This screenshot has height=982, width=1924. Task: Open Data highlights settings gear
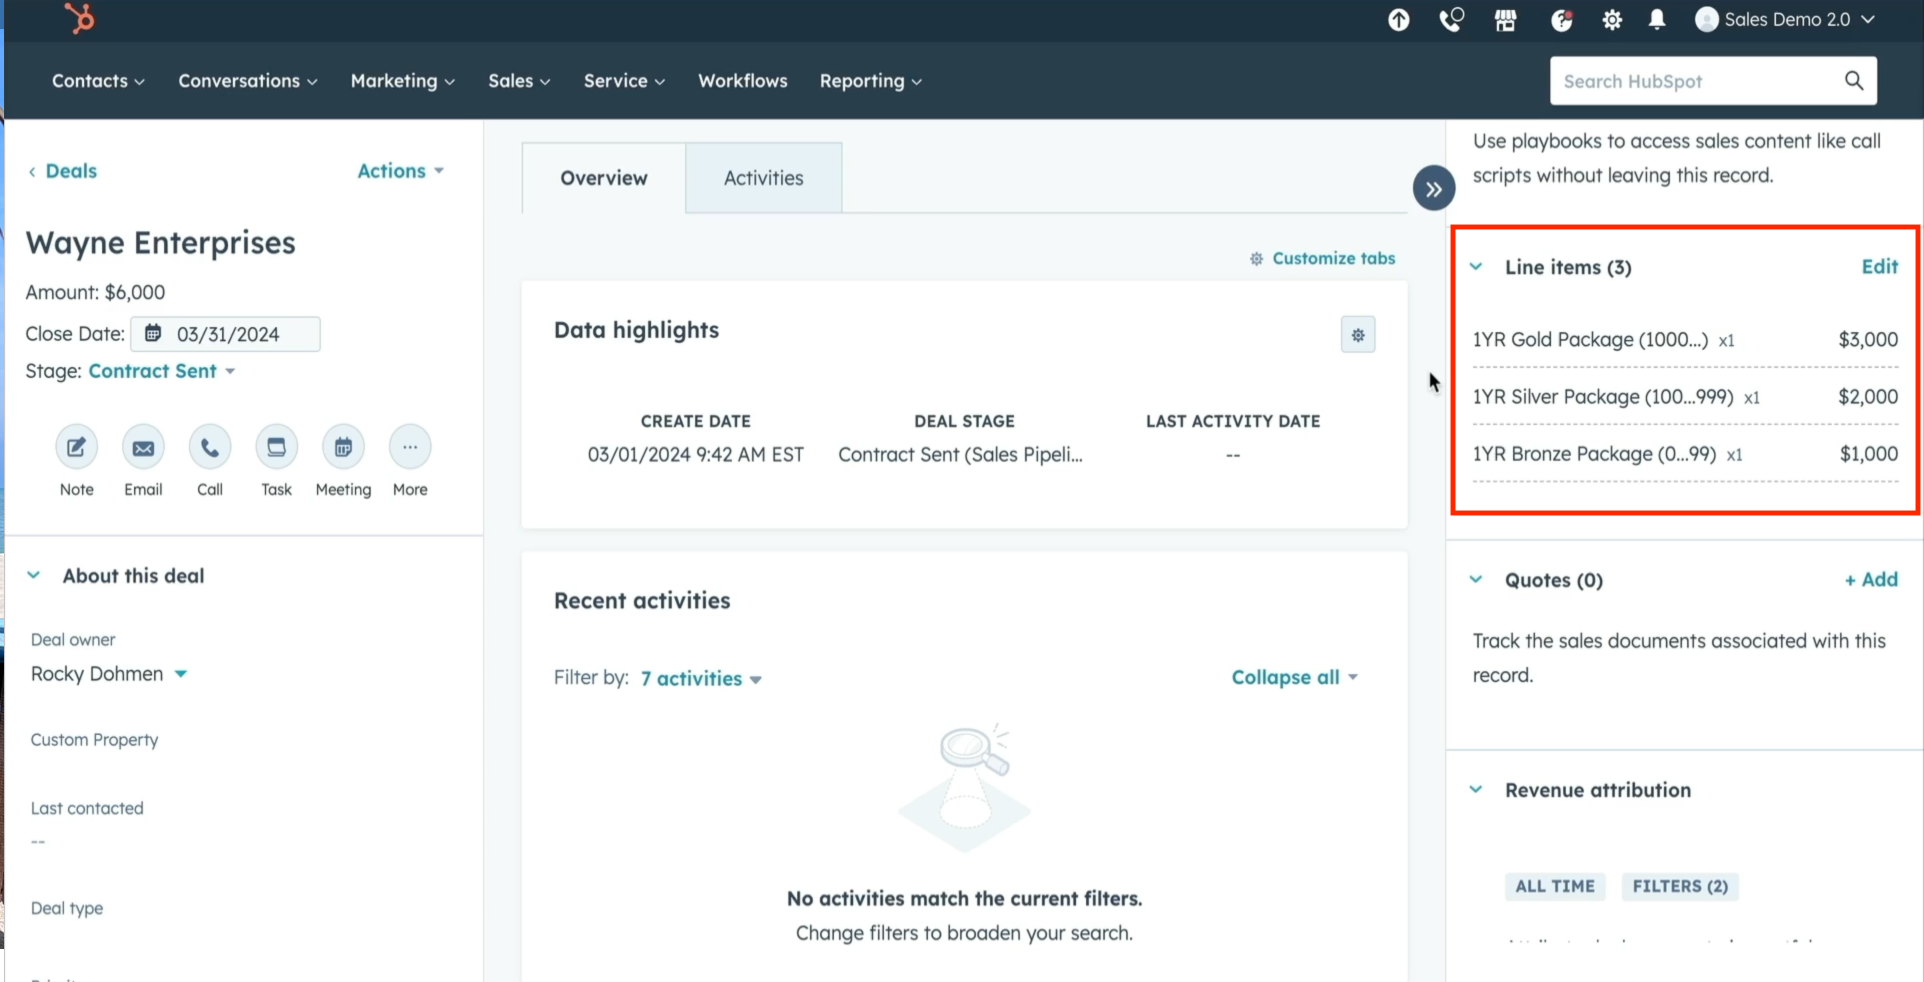point(1357,335)
